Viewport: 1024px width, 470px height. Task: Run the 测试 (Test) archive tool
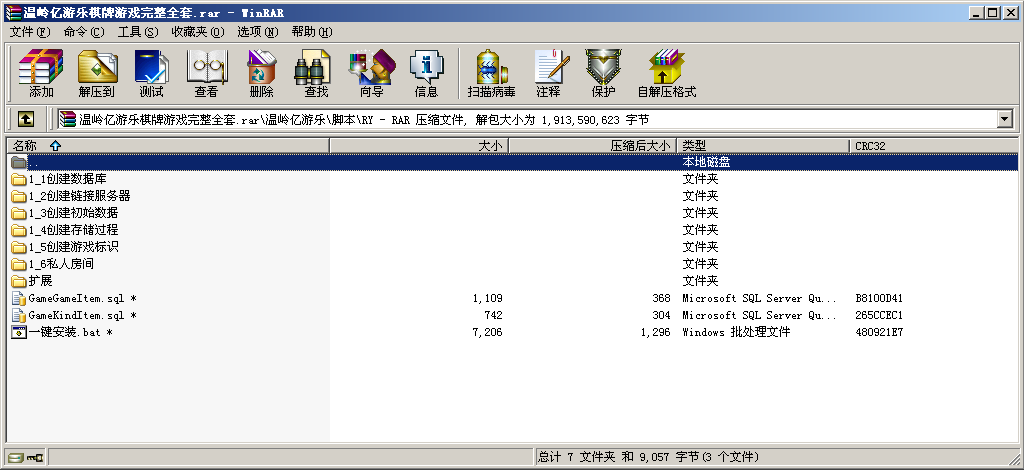click(151, 74)
